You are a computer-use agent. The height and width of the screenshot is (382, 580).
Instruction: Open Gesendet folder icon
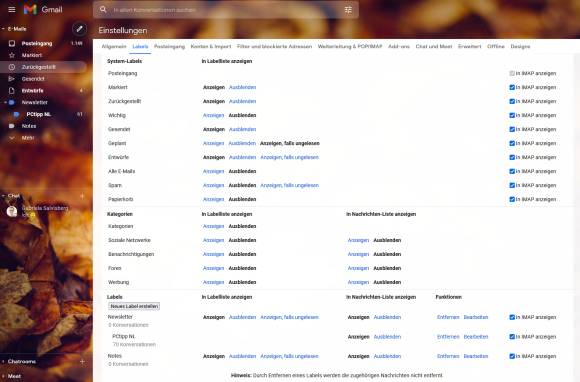[x=12, y=79]
